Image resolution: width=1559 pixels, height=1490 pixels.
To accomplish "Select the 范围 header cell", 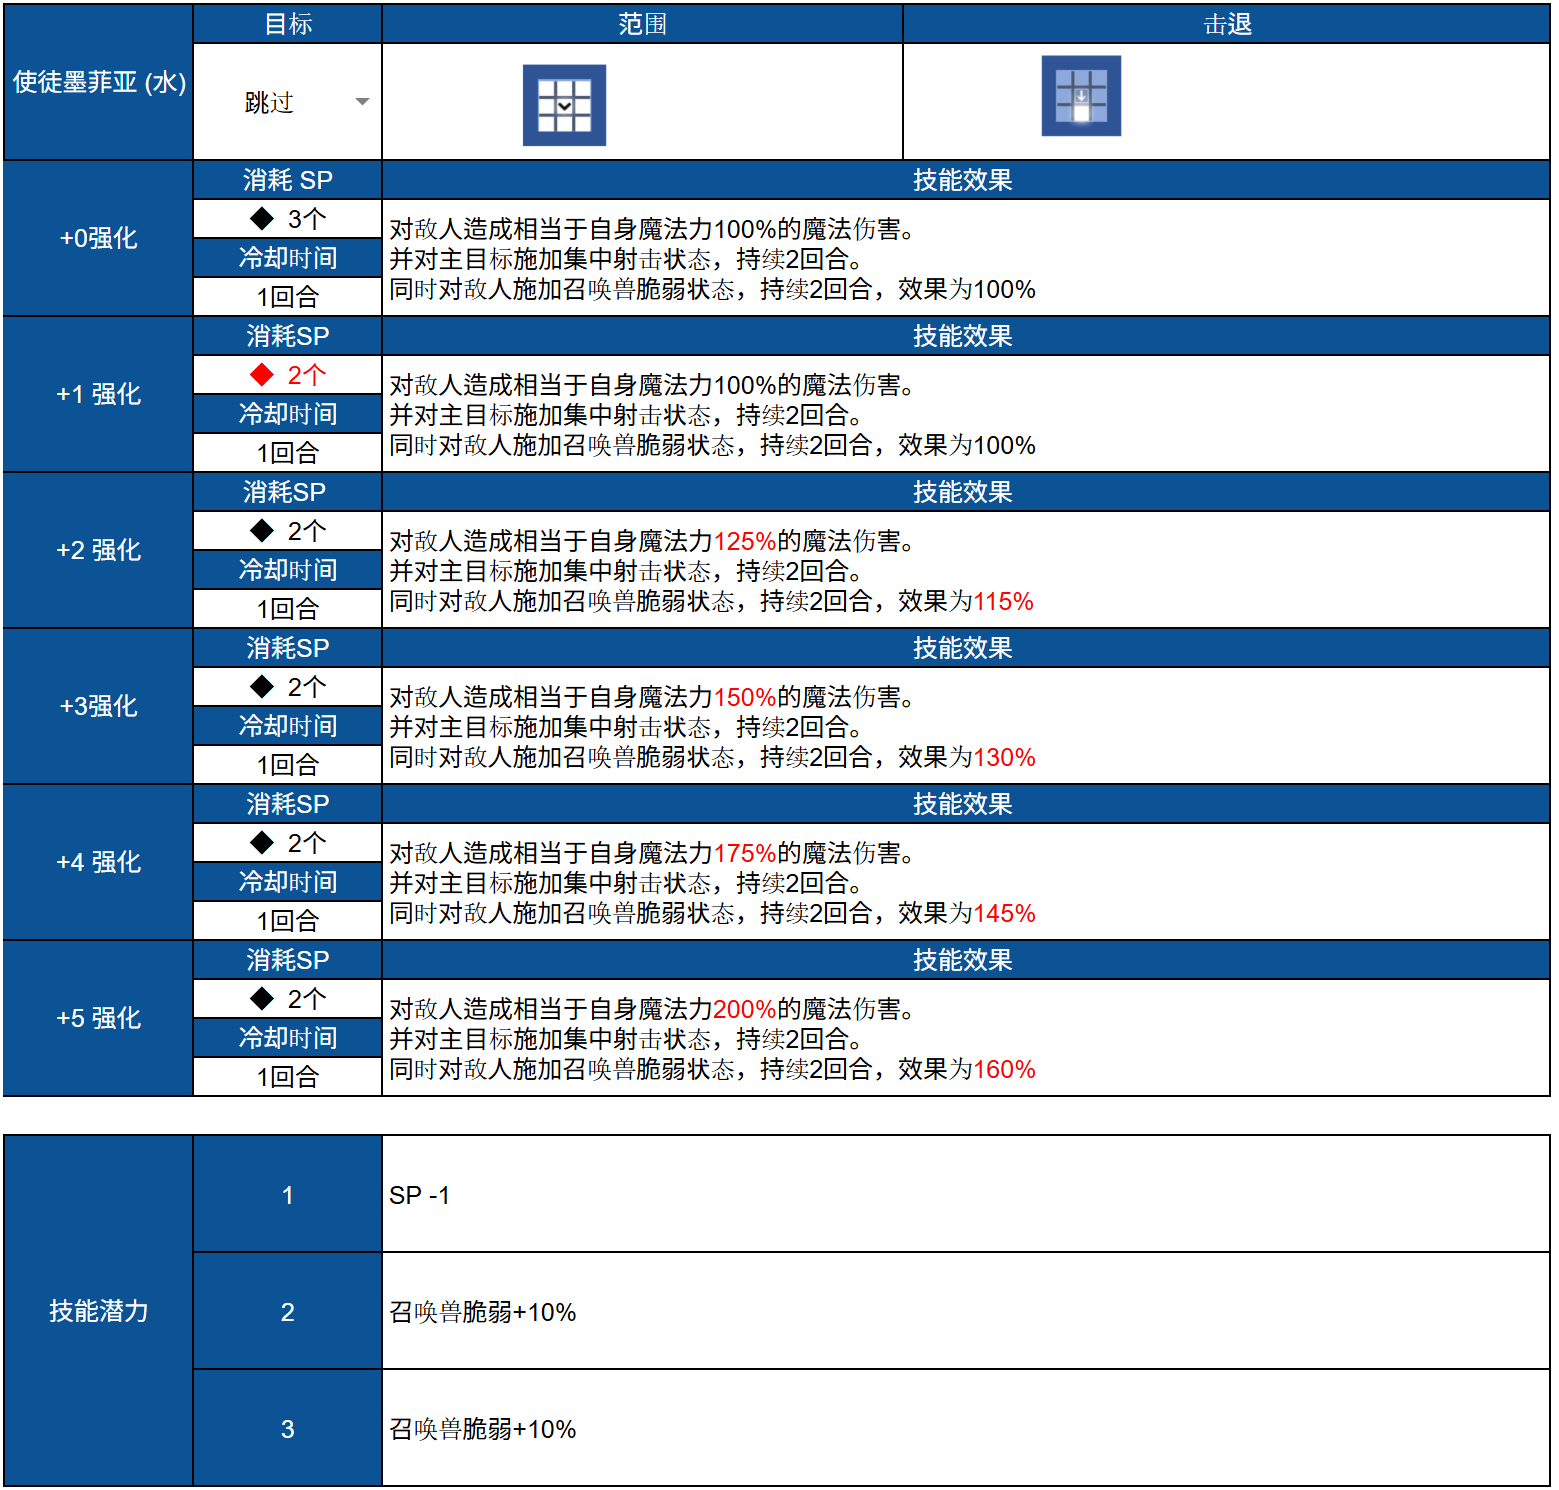I will tap(642, 24).
